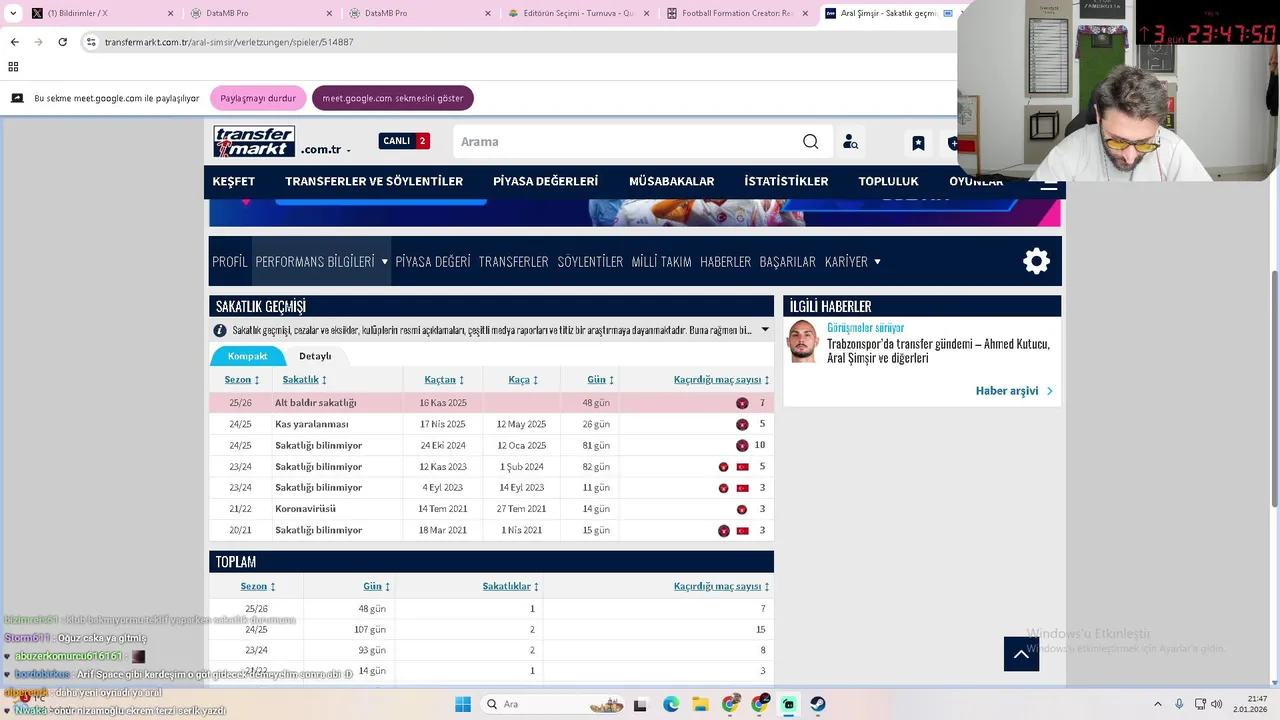
Task: Click the search magnifier icon
Action: coord(811,142)
